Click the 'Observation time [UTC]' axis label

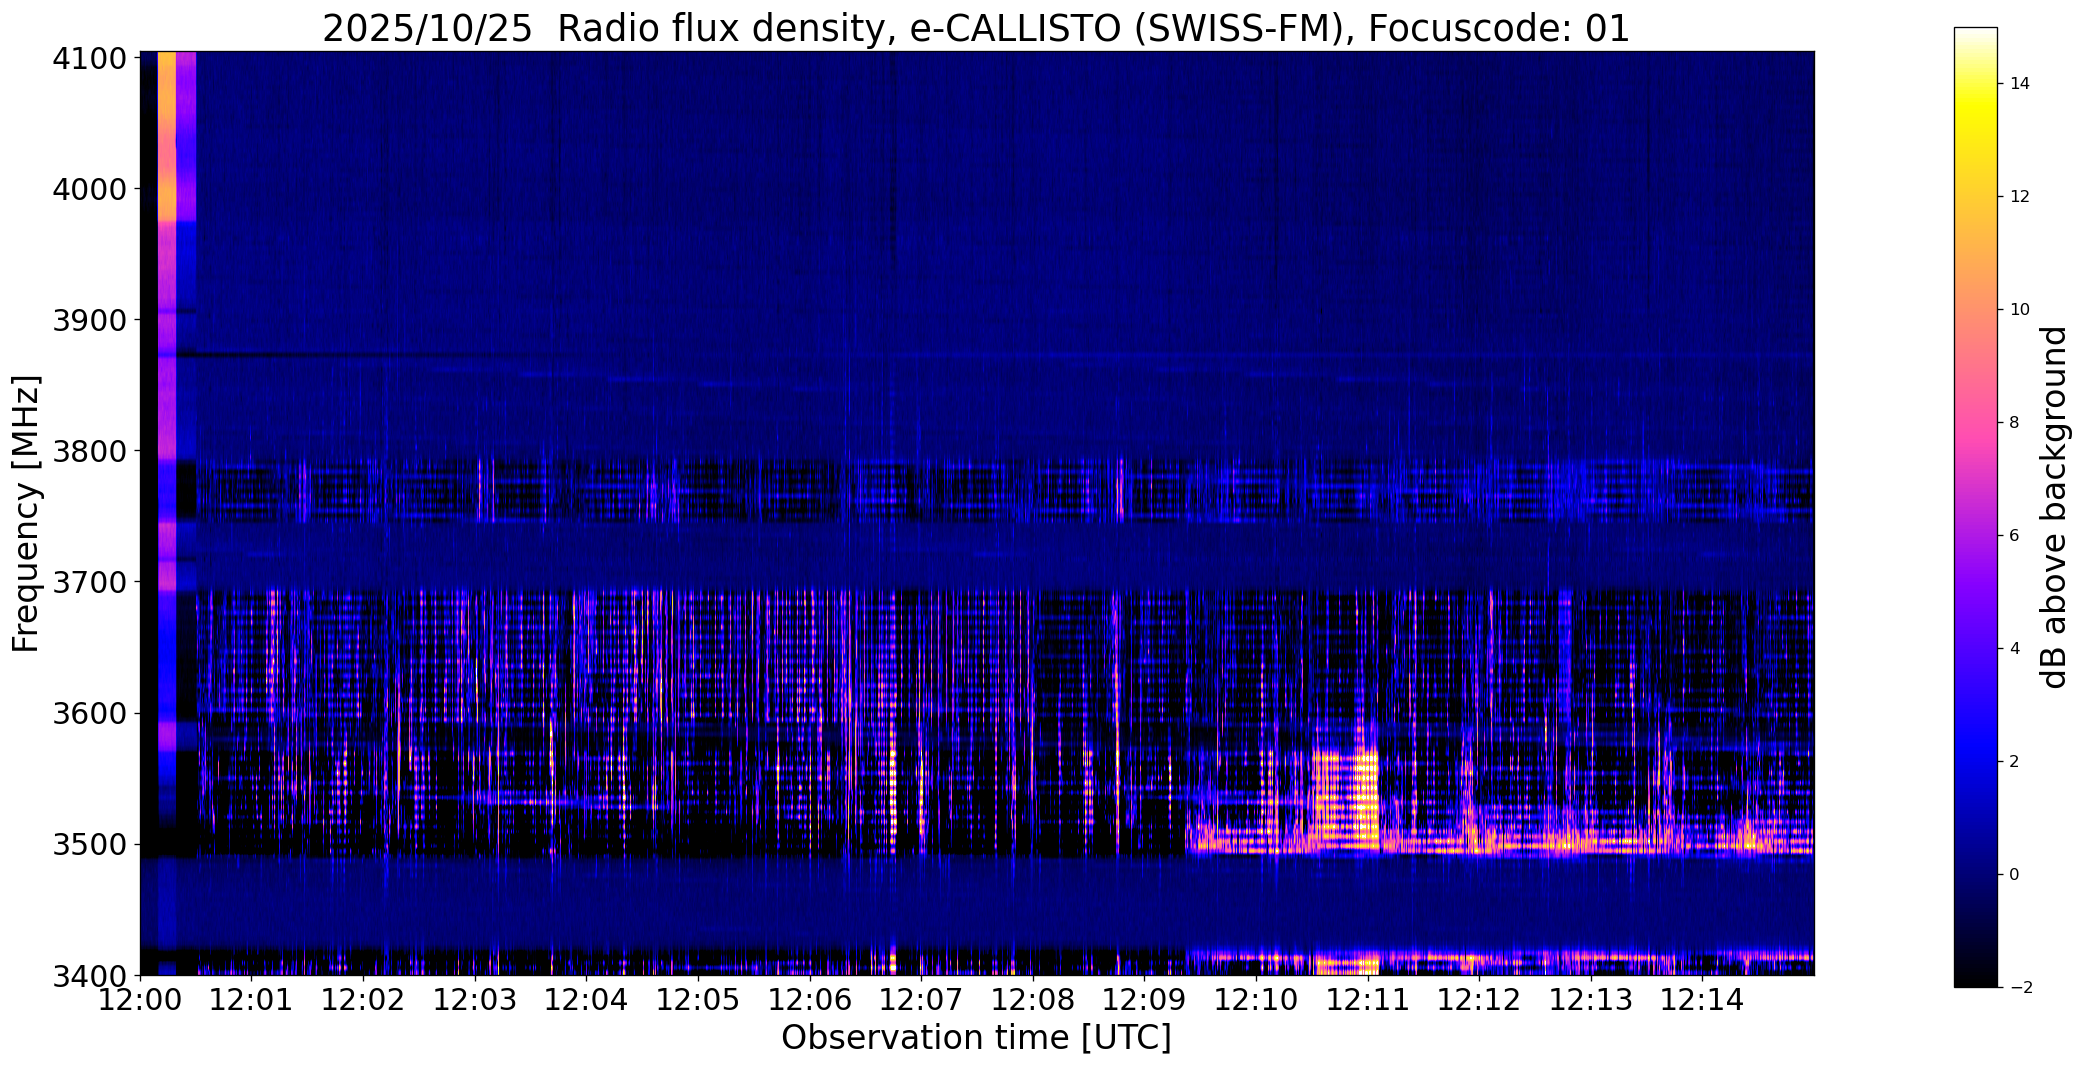(976, 1038)
